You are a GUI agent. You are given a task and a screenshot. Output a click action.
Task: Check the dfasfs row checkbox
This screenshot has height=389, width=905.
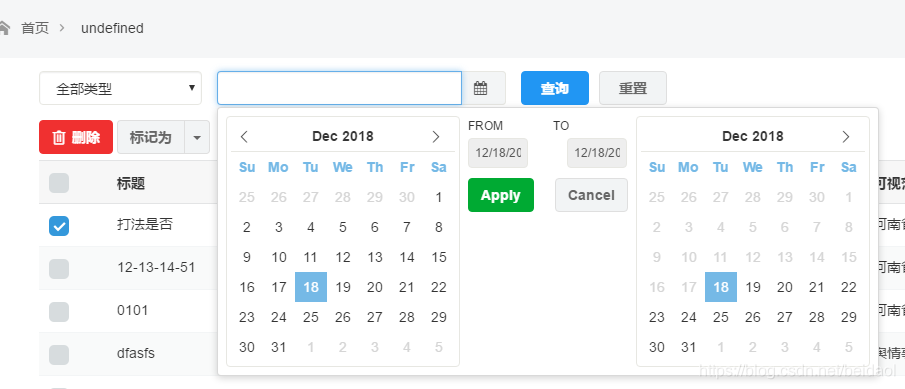(x=59, y=354)
